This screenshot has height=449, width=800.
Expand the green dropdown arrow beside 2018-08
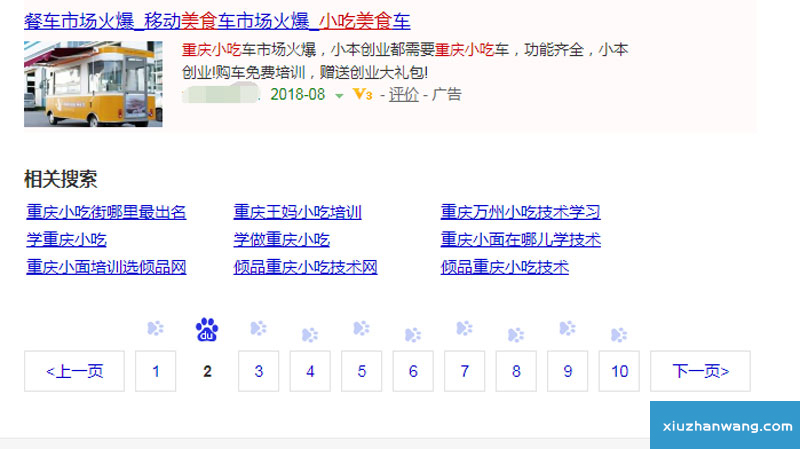(x=339, y=96)
